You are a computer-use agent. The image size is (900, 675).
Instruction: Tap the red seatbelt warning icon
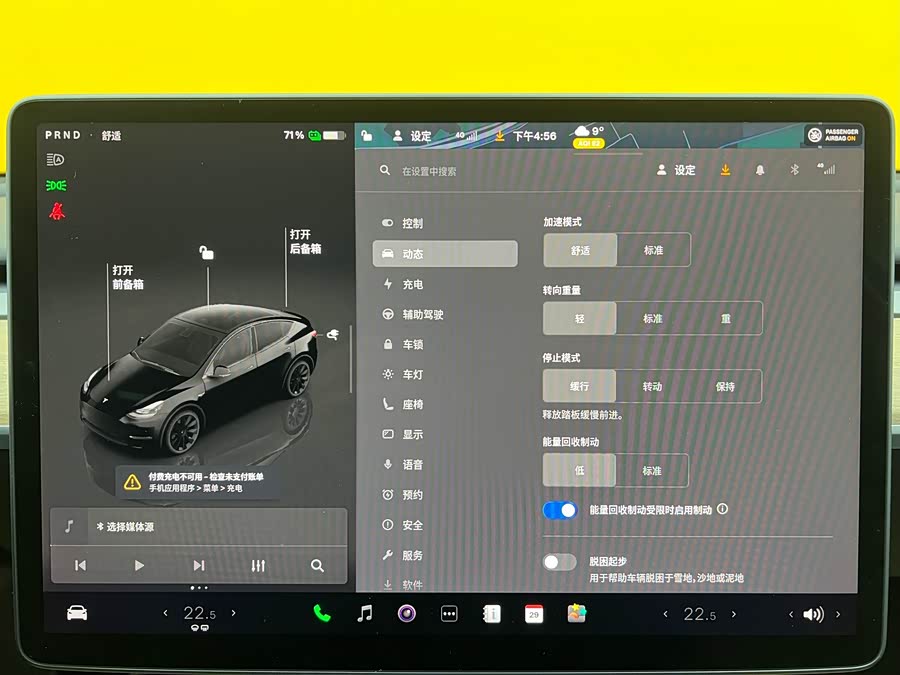point(57,212)
